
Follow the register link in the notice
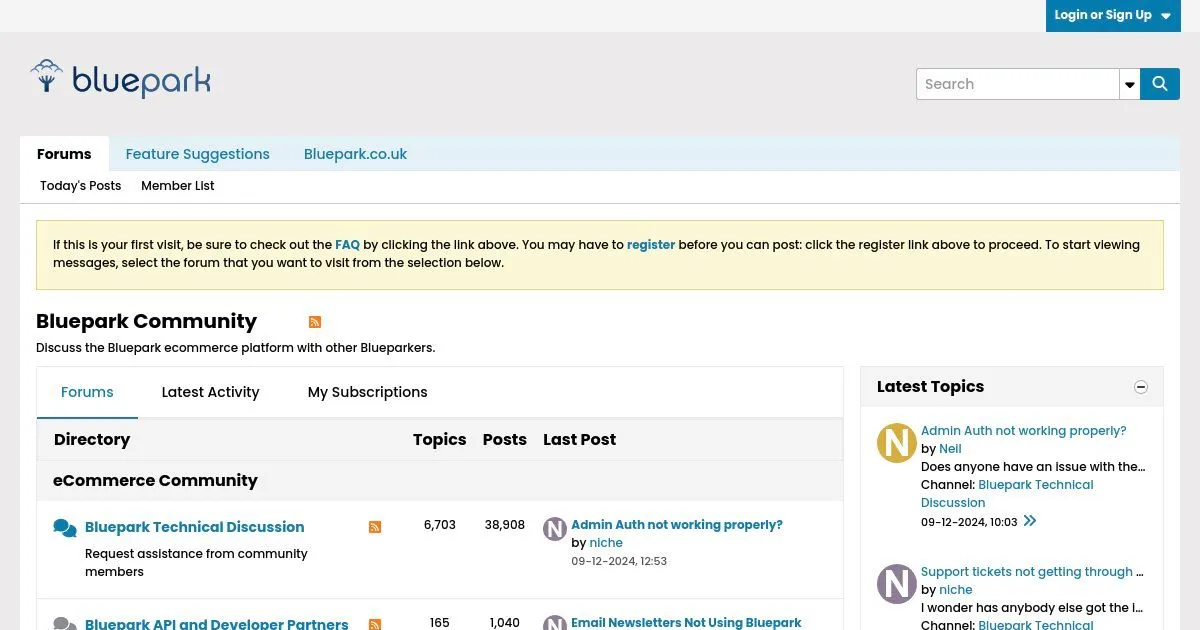(651, 245)
